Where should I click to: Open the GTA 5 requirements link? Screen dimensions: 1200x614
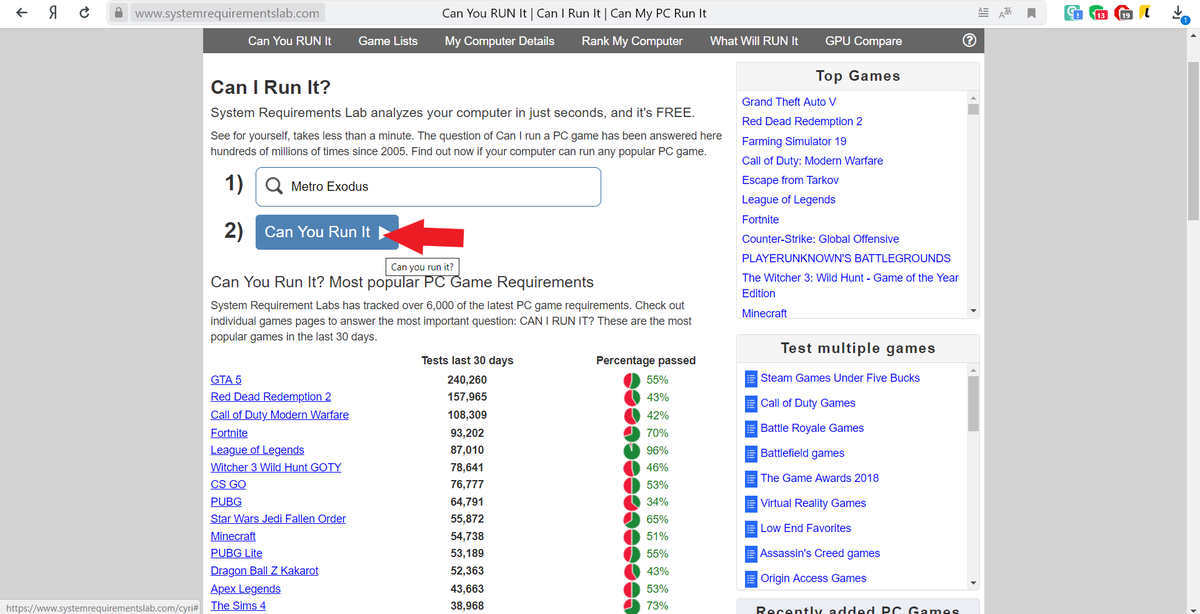[226, 380]
